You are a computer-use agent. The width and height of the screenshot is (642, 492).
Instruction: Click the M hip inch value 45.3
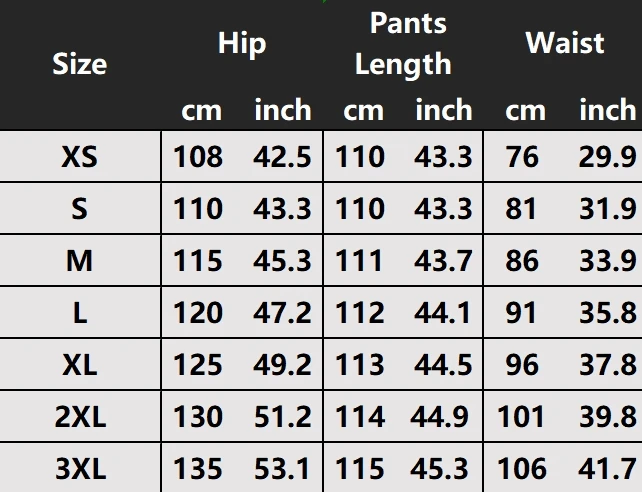282,261
